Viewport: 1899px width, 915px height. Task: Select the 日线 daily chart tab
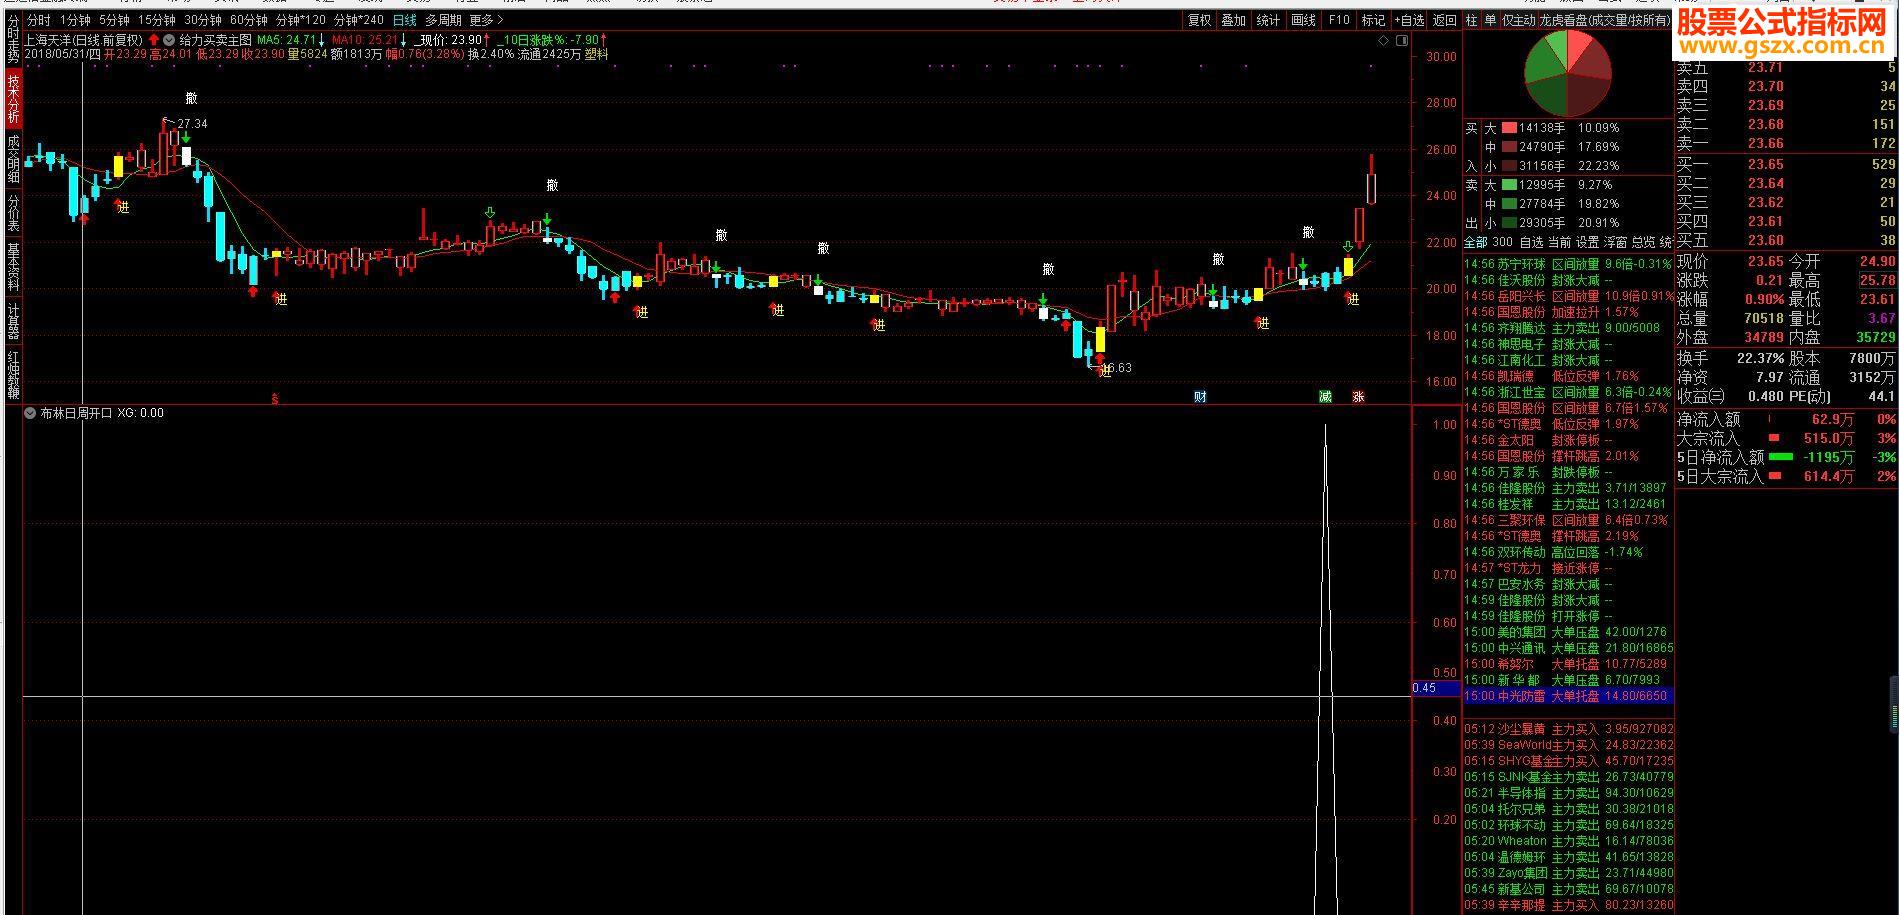pos(405,20)
